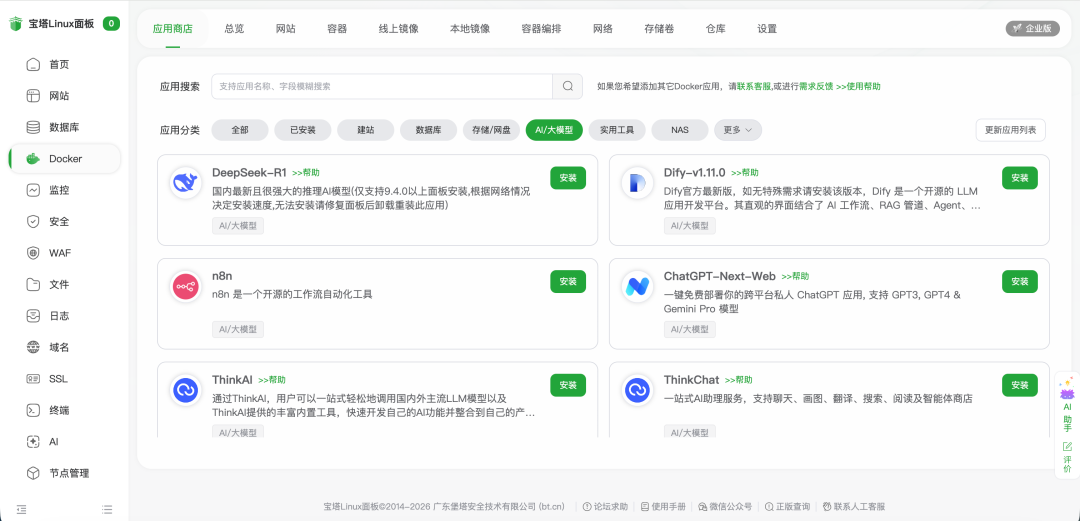Install the n8n app
This screenshot has width=1080, height=521.
click(x=568, y=281)
